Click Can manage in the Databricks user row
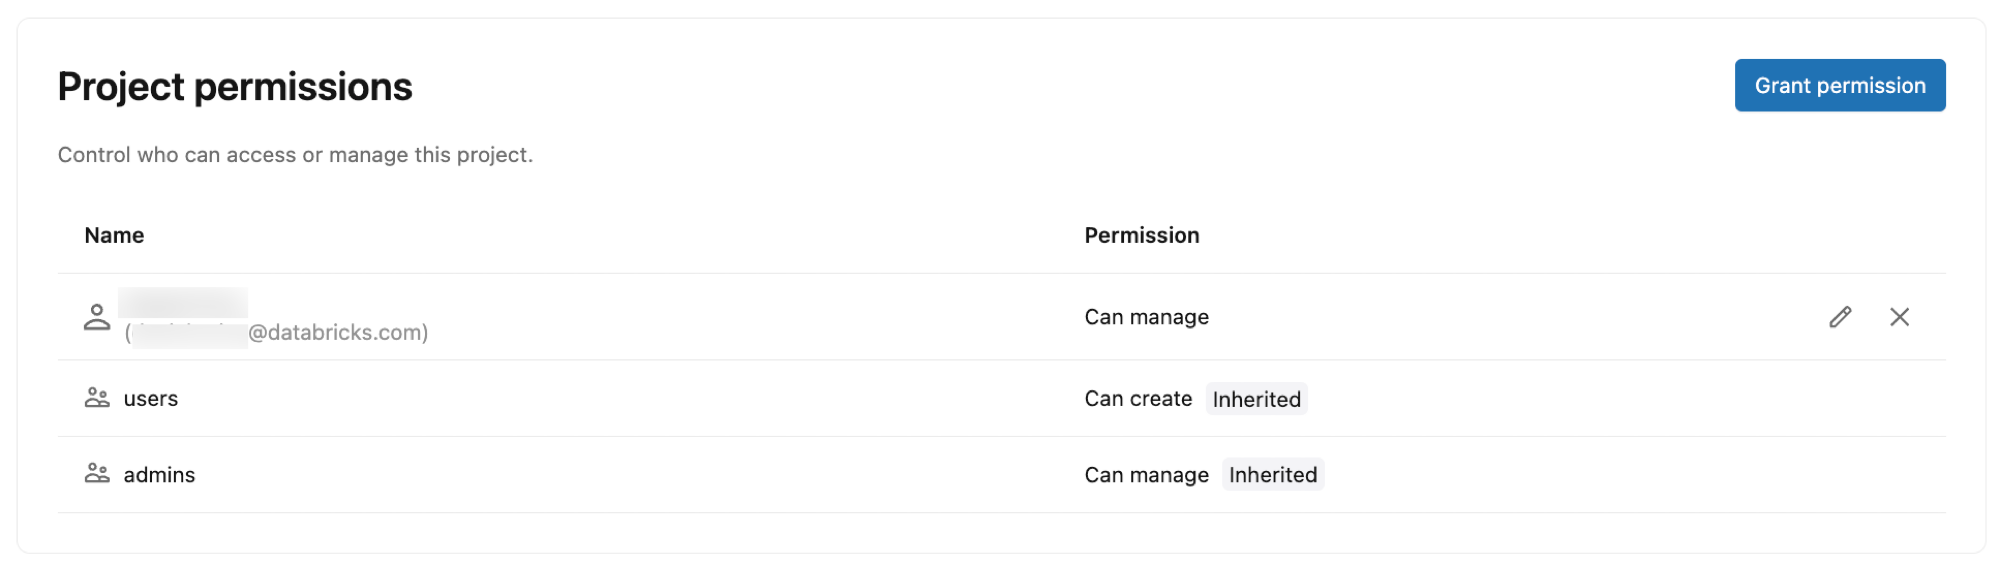Image resolution: width=2000 pixels, height=566 pixels. pyautogui.click(x=1146, y=317)
